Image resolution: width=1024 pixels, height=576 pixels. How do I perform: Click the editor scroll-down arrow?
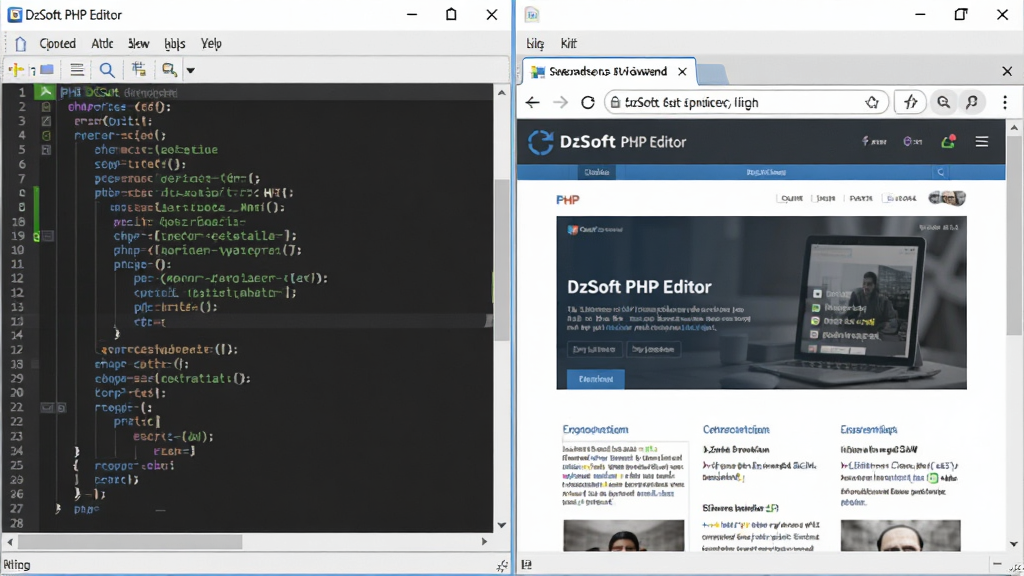502,525
